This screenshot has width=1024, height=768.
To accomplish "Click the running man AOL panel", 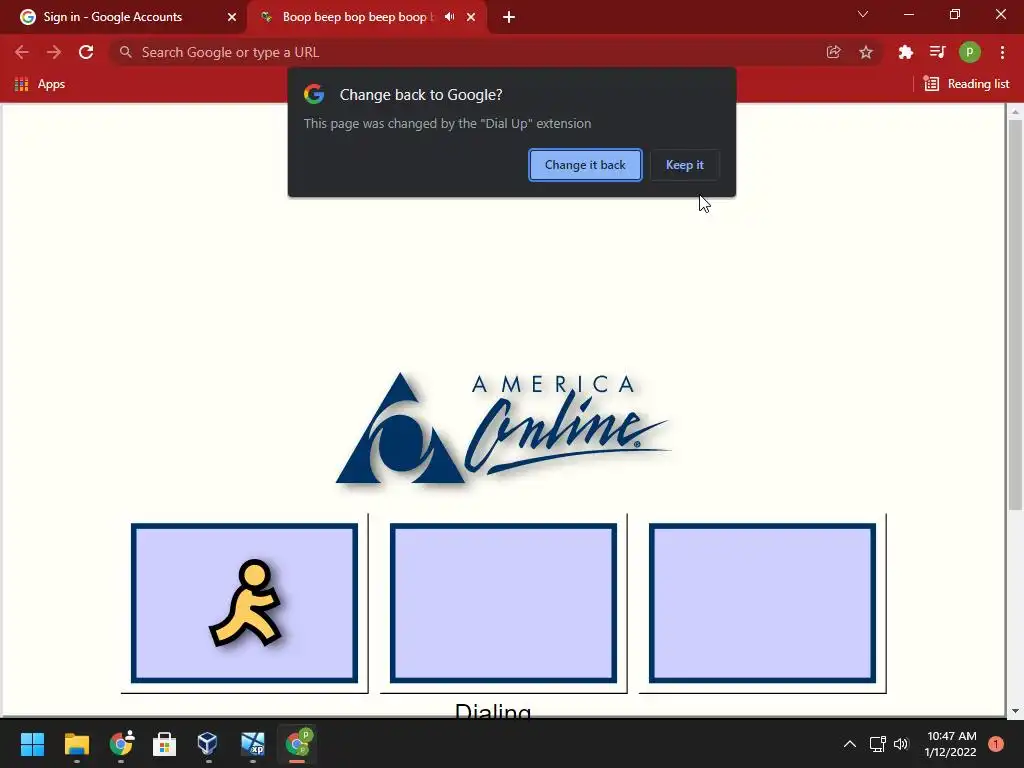I will point(244,603).
